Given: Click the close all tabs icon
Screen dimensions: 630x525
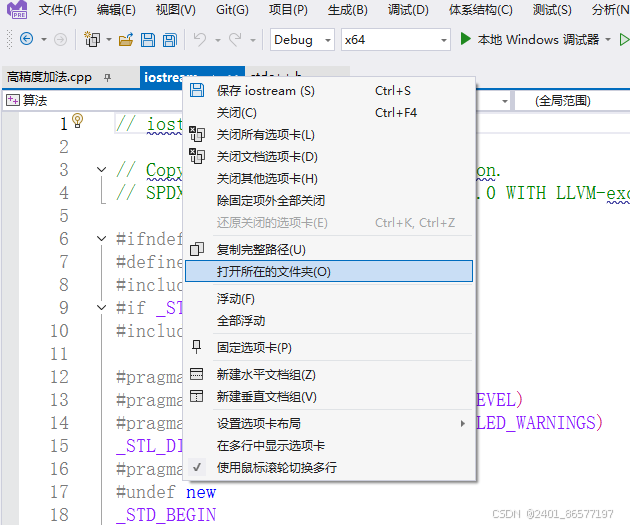Looking at the screenshot, I should [197, 134].
